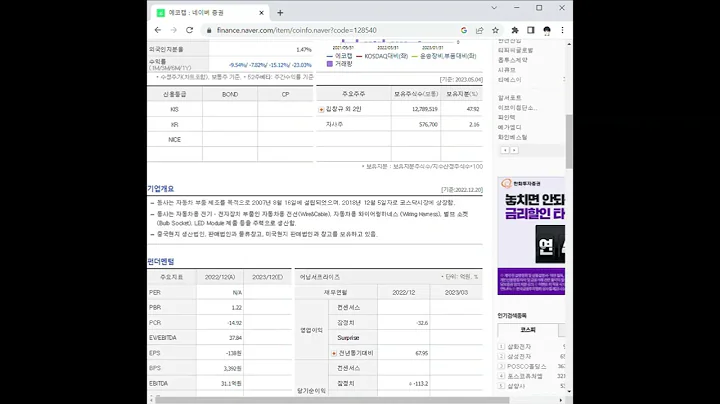Select the 자사주 shareholder row label
This screenshot has width=720, height=404.
click(x=334, y=124)
